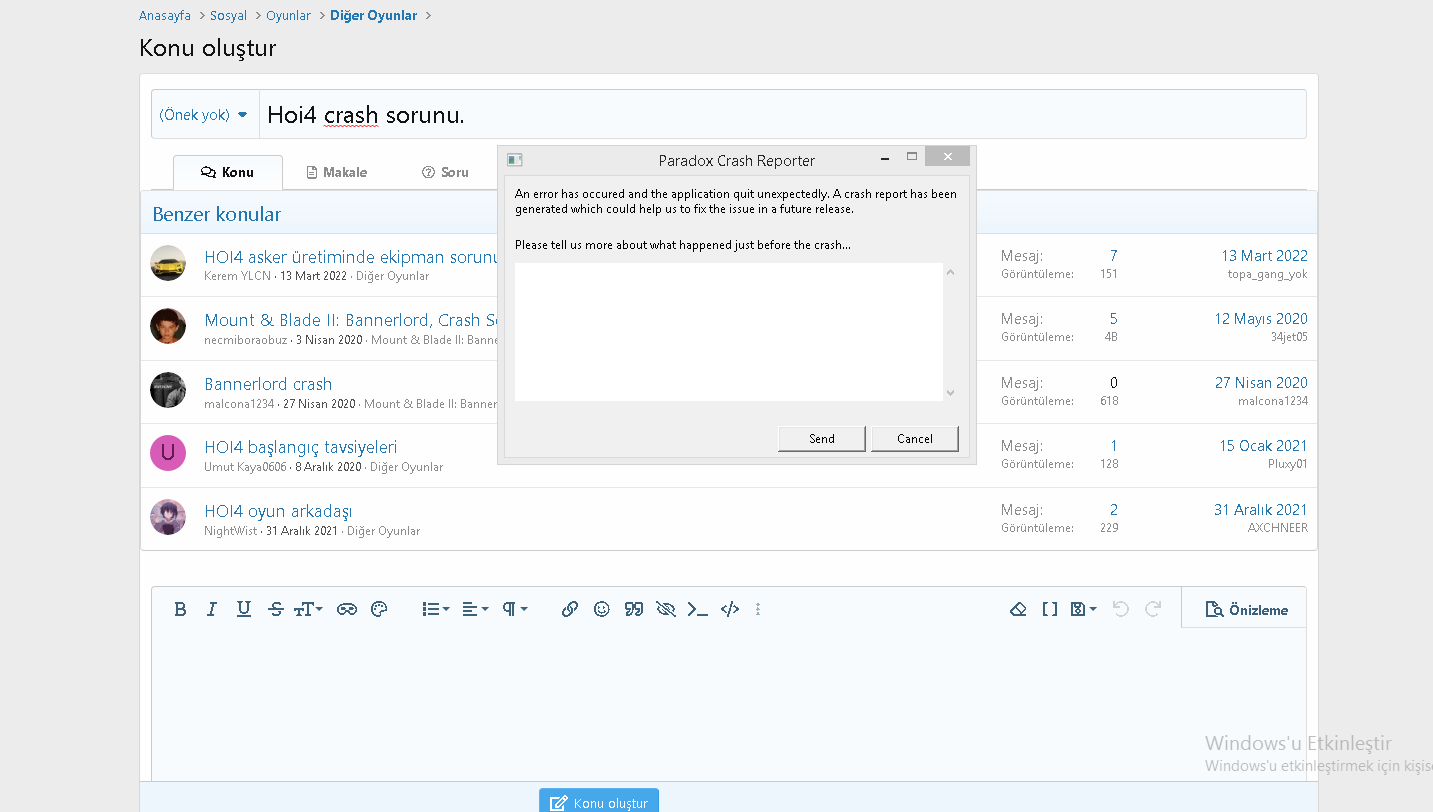Viewport: 1433px width, 812px height.
Task: Select the Makale thread type tab
Action: click(337, 172)
